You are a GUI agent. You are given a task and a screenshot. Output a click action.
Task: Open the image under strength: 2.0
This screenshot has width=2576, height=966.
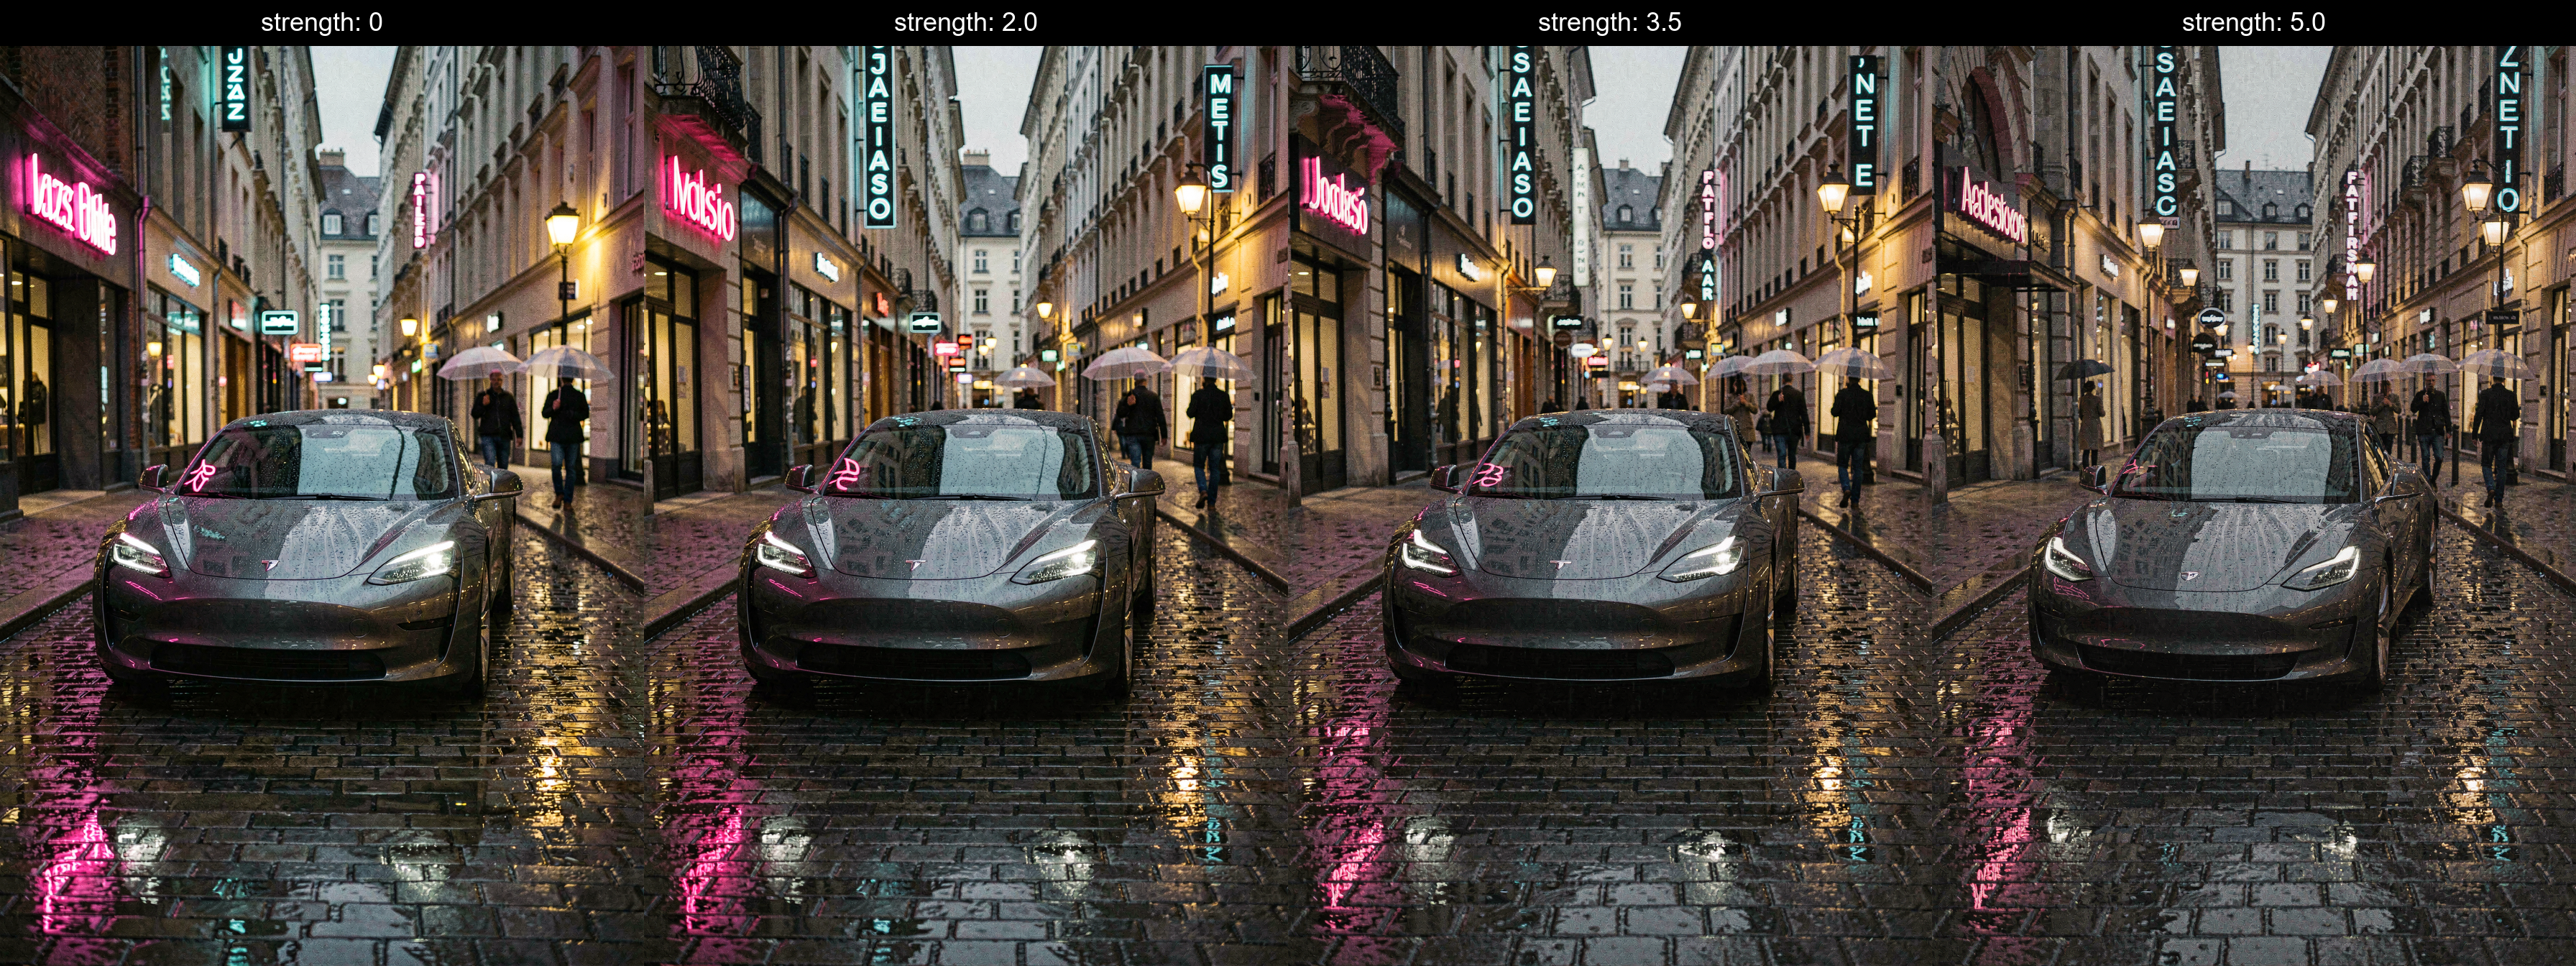click(966, 505)
